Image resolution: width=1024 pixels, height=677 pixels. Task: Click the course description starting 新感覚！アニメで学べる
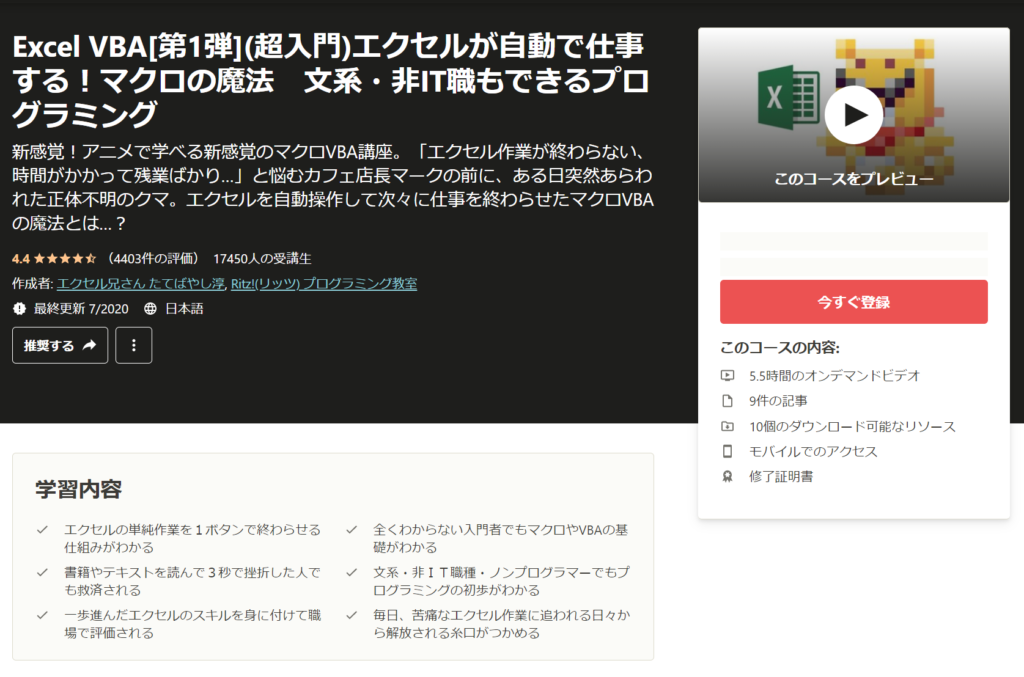[x=333, y=187]
